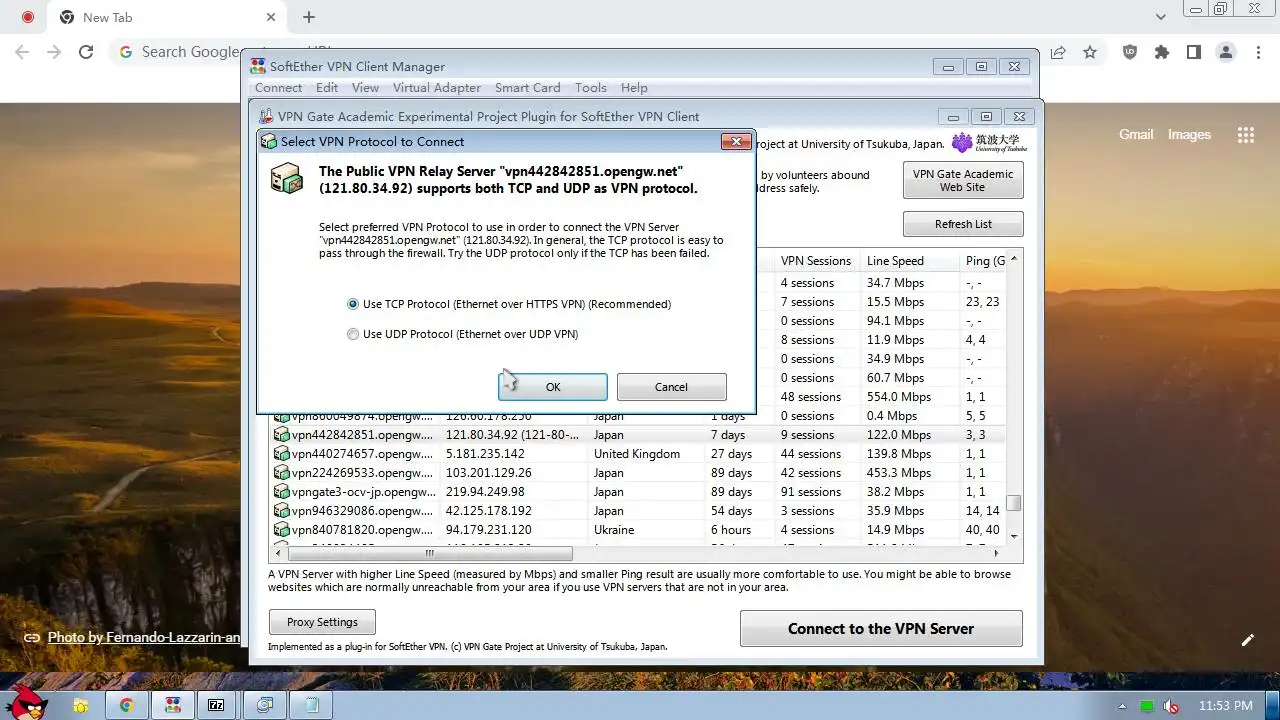
Task: Select IP address 219.94.249.98 in list
Action: (485, 492)
